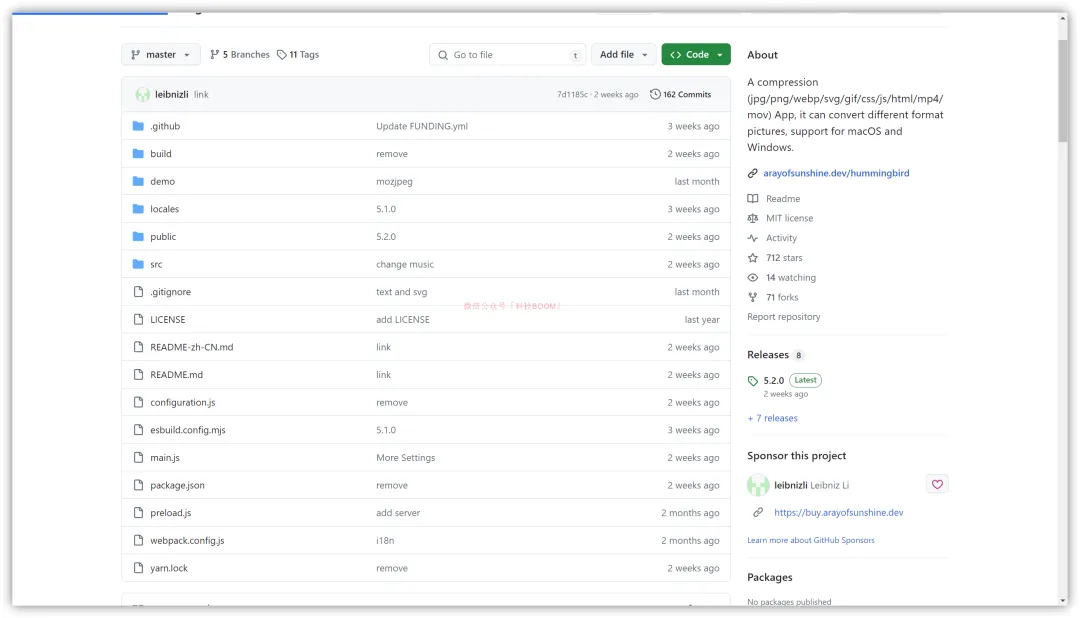Open the '5.2.0' commit on public folder
The width and height of the screenshot is (1080, 618).
(386, 236)
